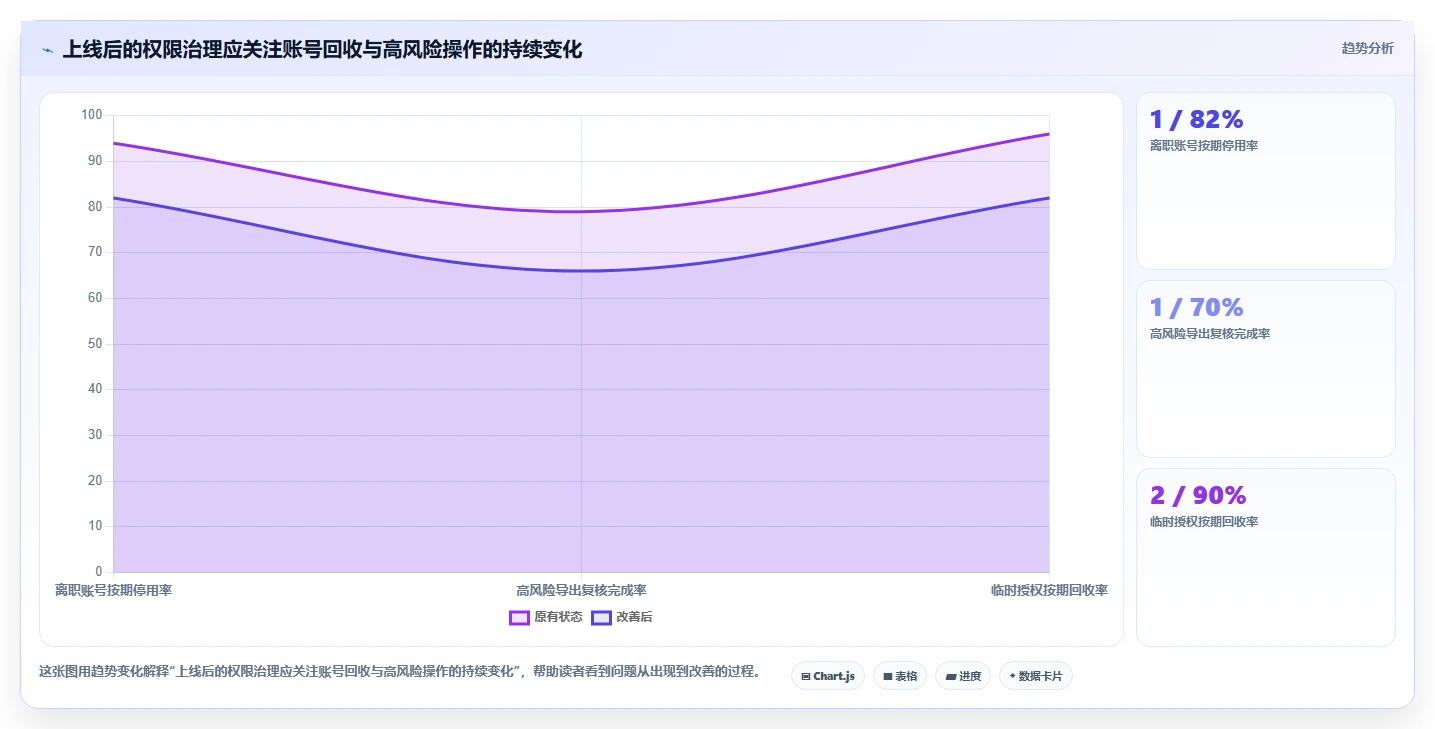The height and width of the screenshot is (729, 1435).
Task: Click the 2 / 90% metric value
Action: [1198, 495]
